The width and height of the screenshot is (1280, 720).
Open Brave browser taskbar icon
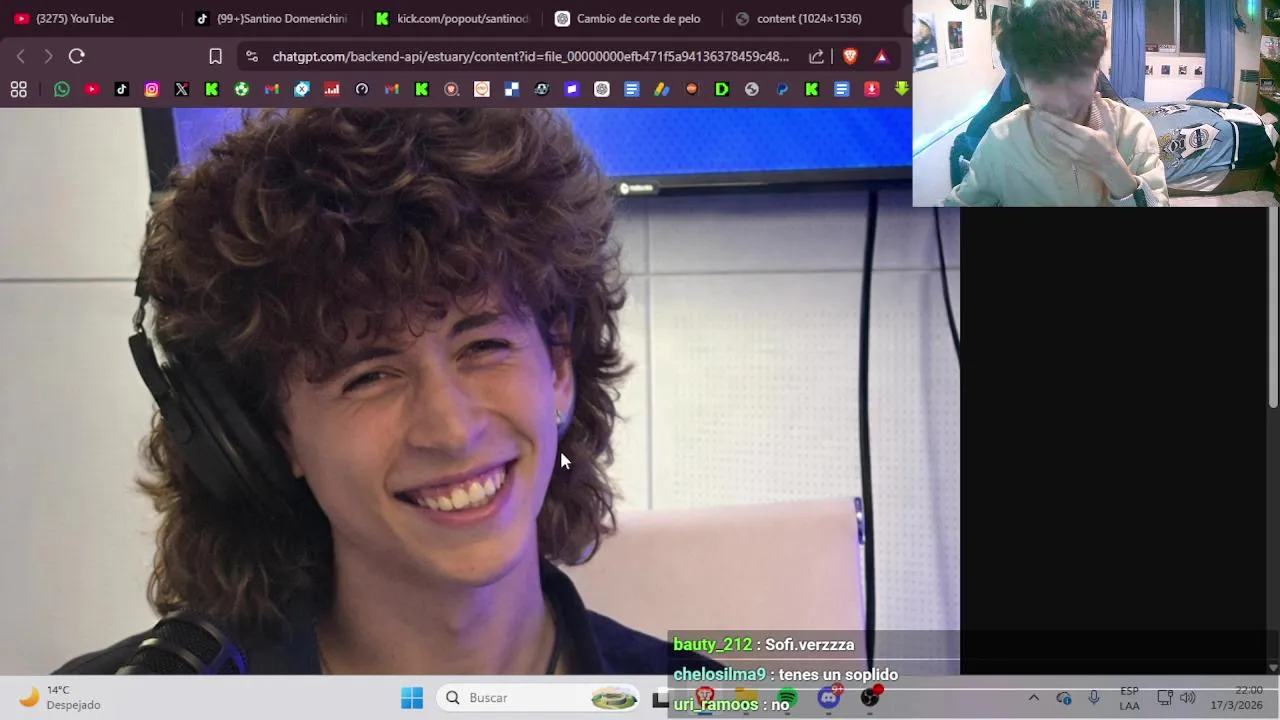[705, 697]
